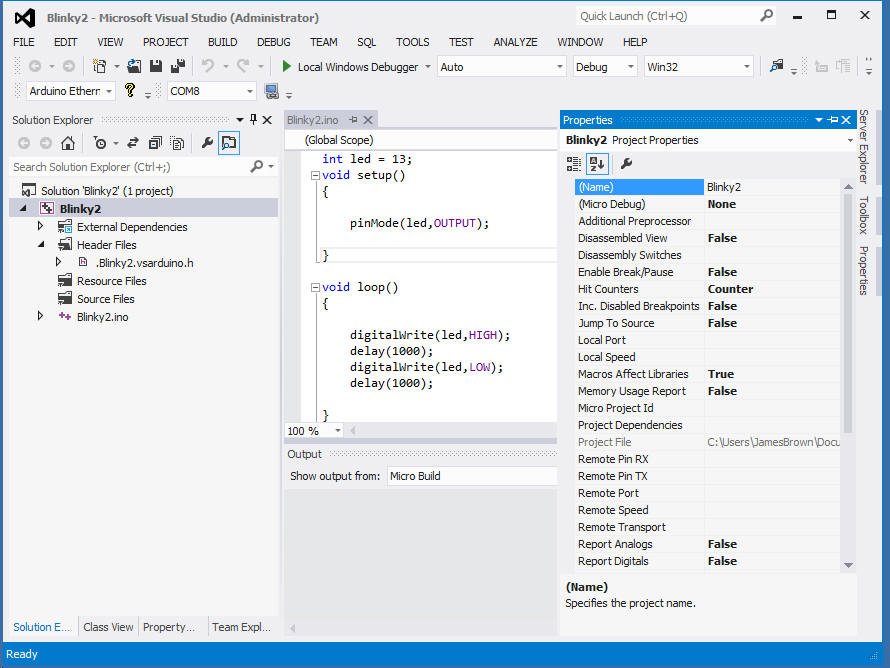Click the Save All toolbar icon

[x=178, y=66]
